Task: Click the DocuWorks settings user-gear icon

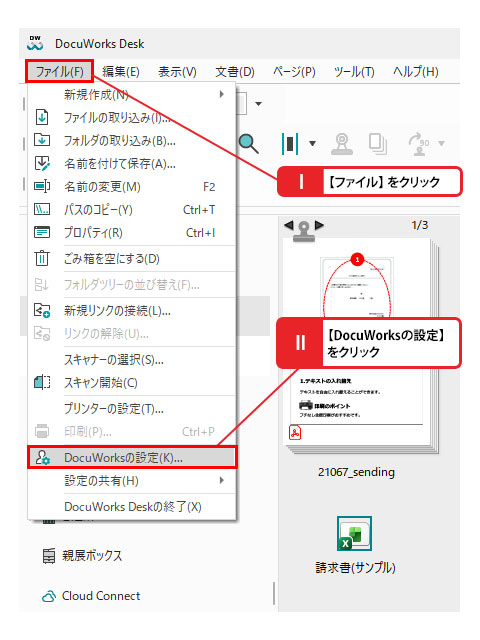Action: (x=42, y=457)
